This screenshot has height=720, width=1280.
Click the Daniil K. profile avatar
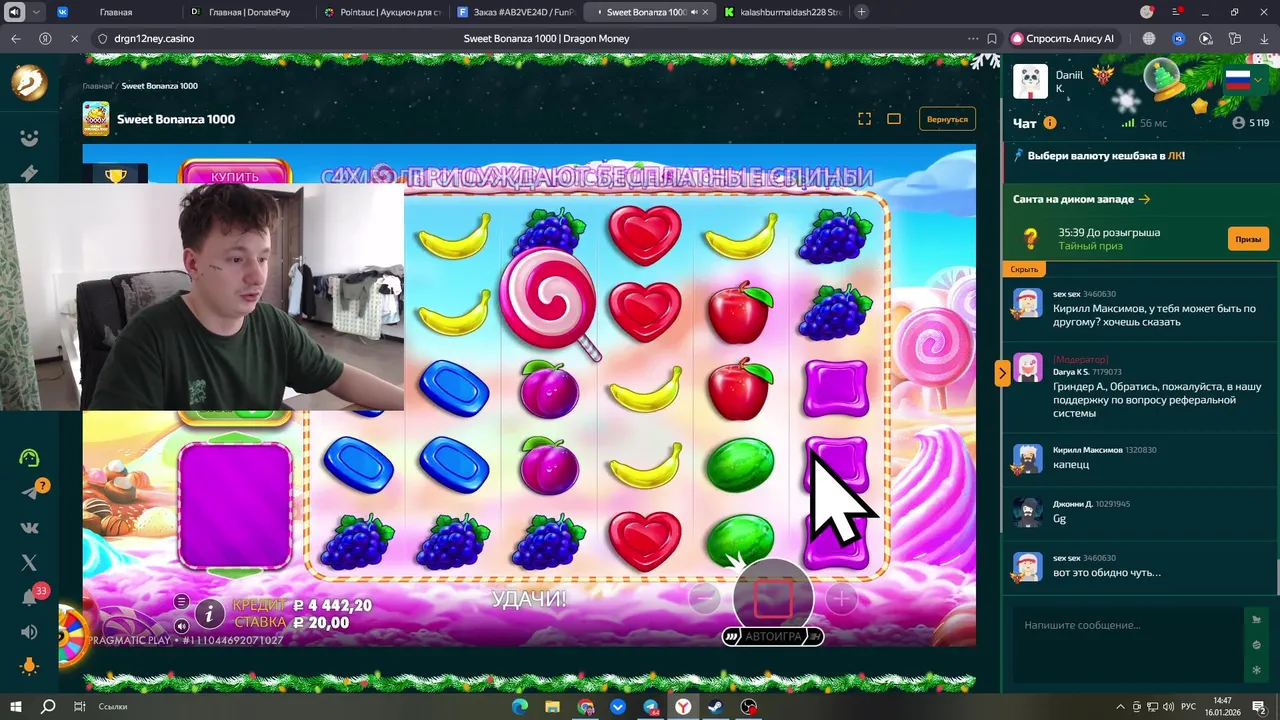[1031, 81]
